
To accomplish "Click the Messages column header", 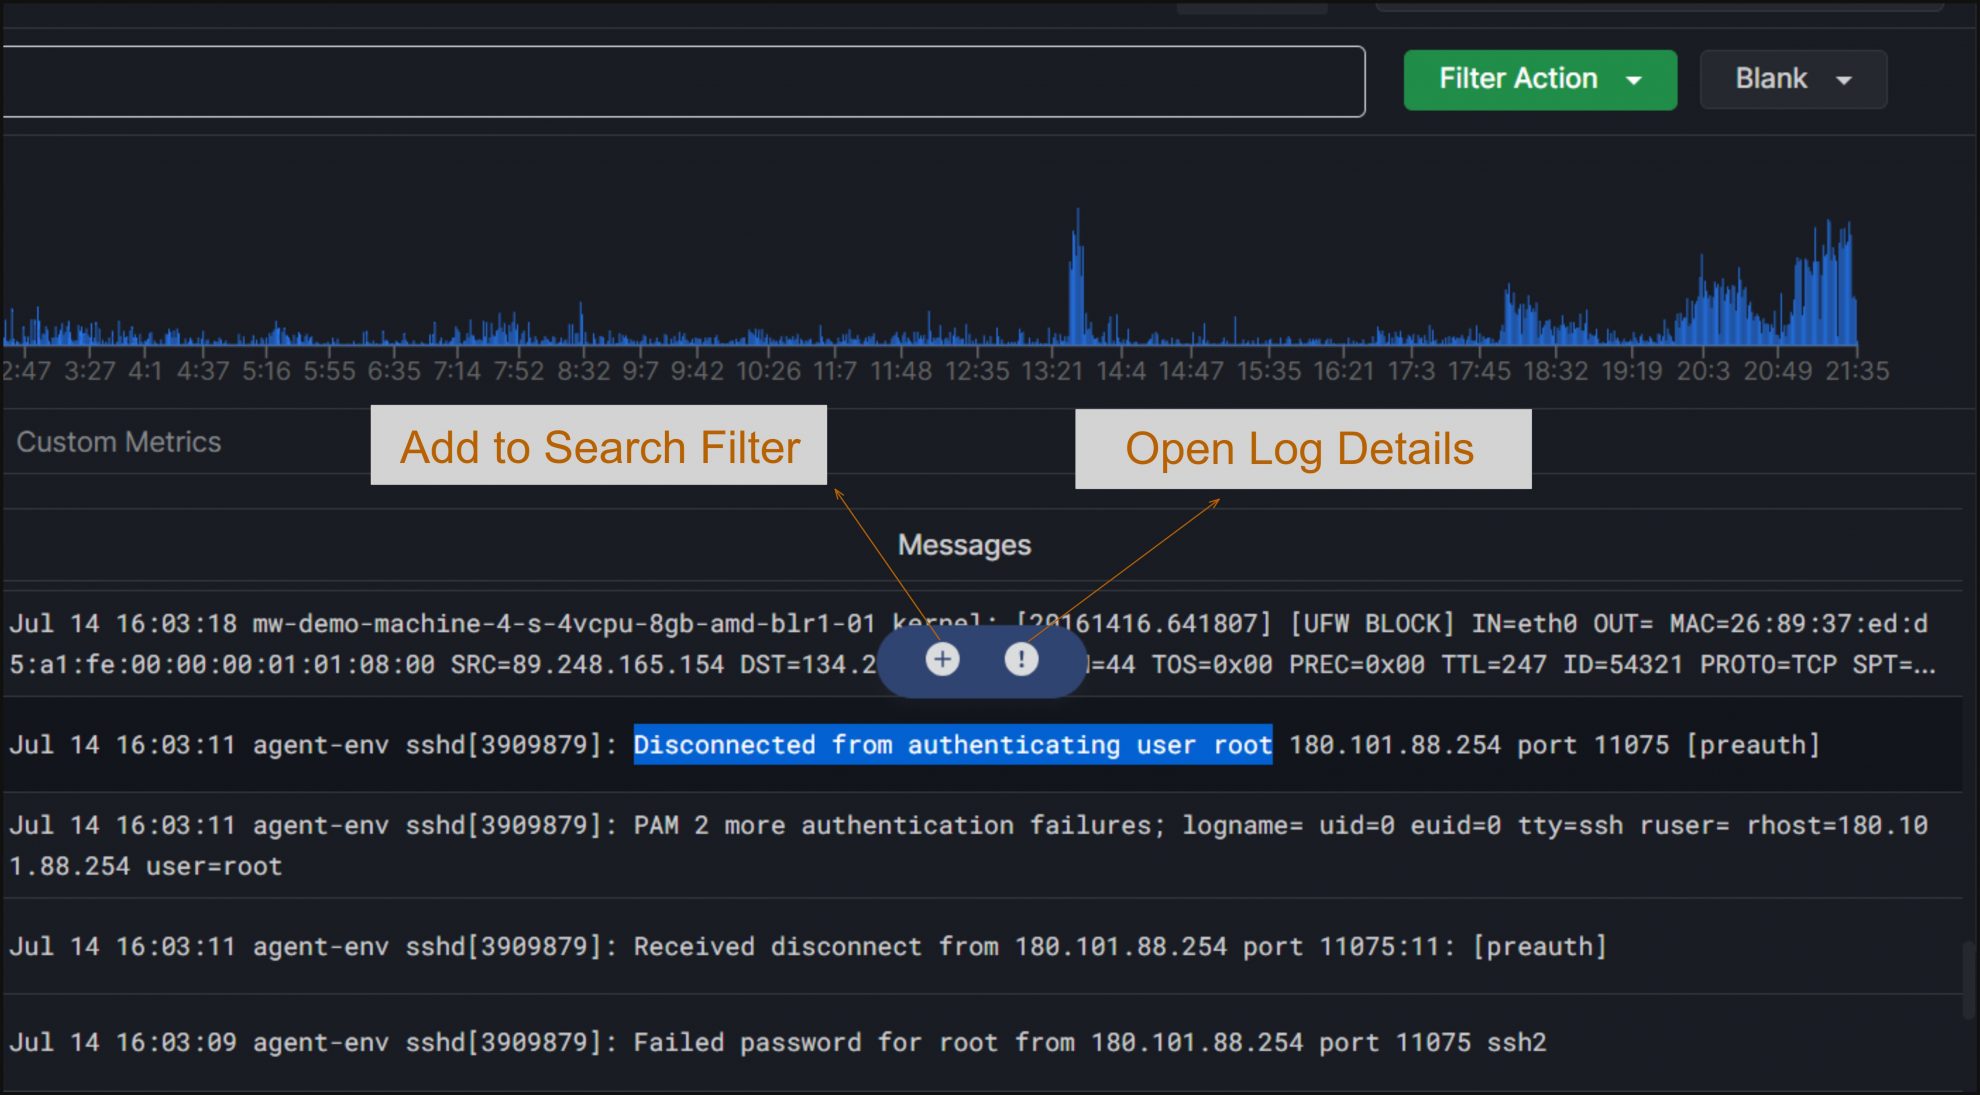I will [963, 544].
